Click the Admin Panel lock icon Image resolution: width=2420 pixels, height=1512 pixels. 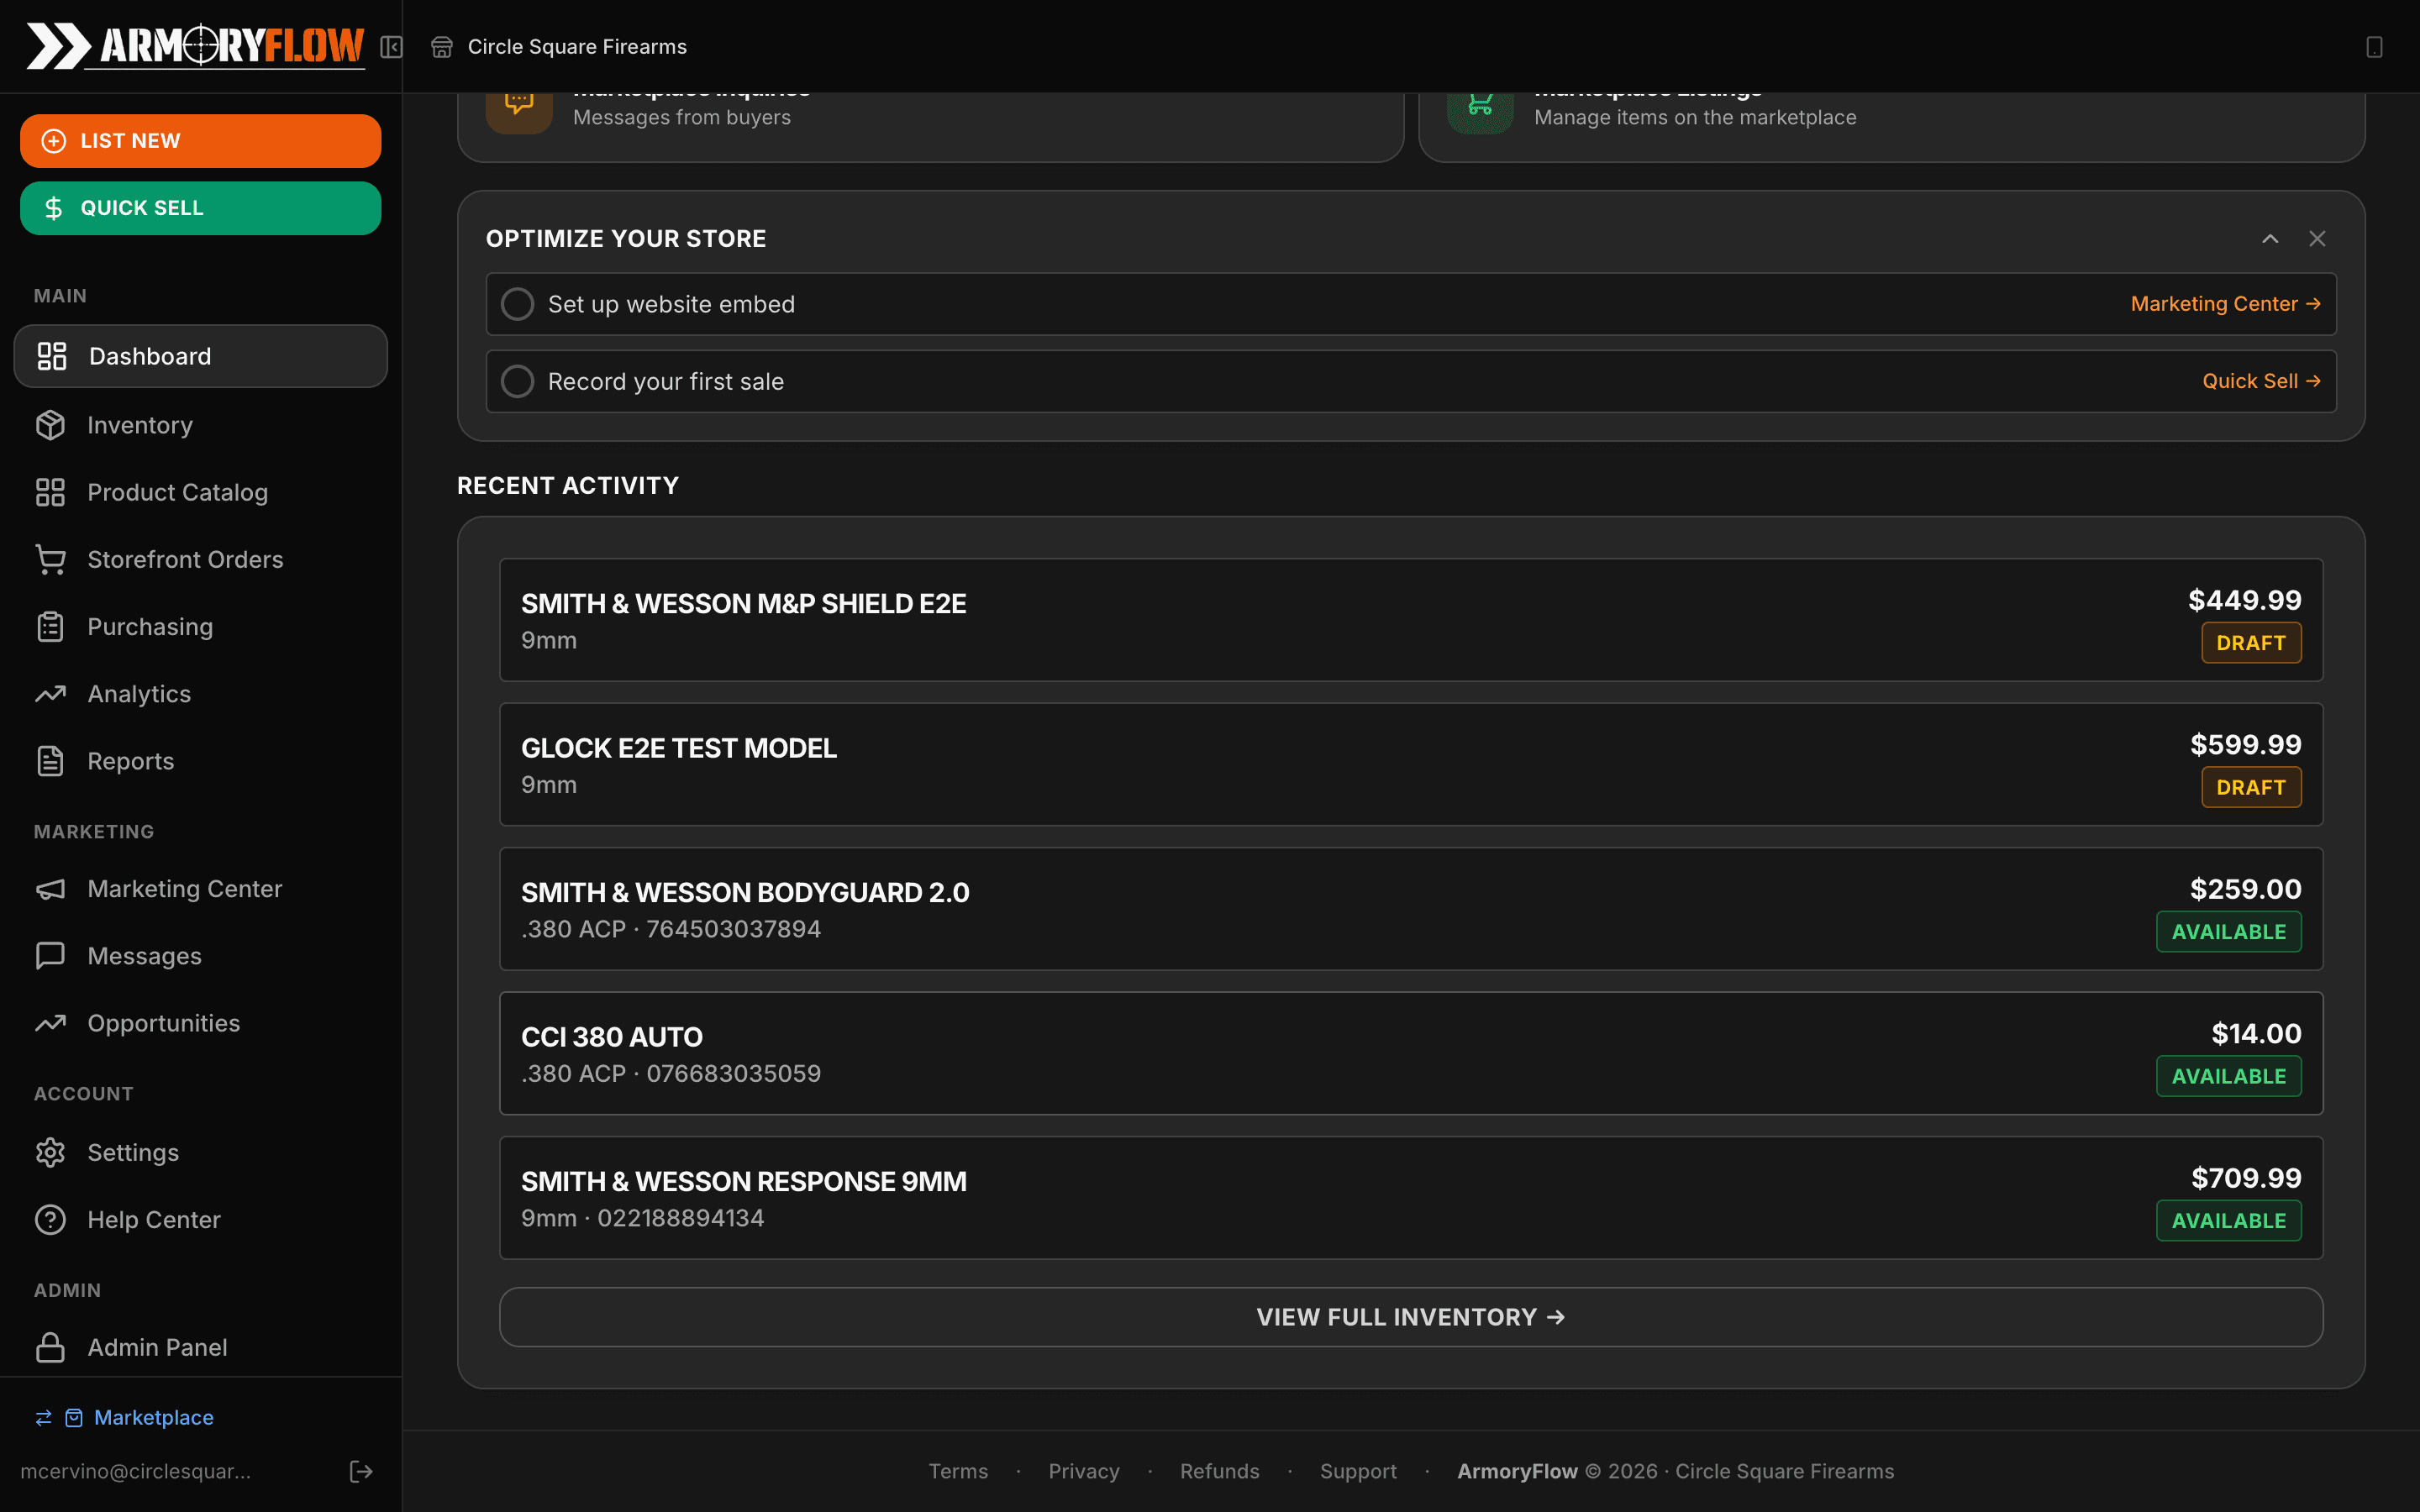[50, 1347]
